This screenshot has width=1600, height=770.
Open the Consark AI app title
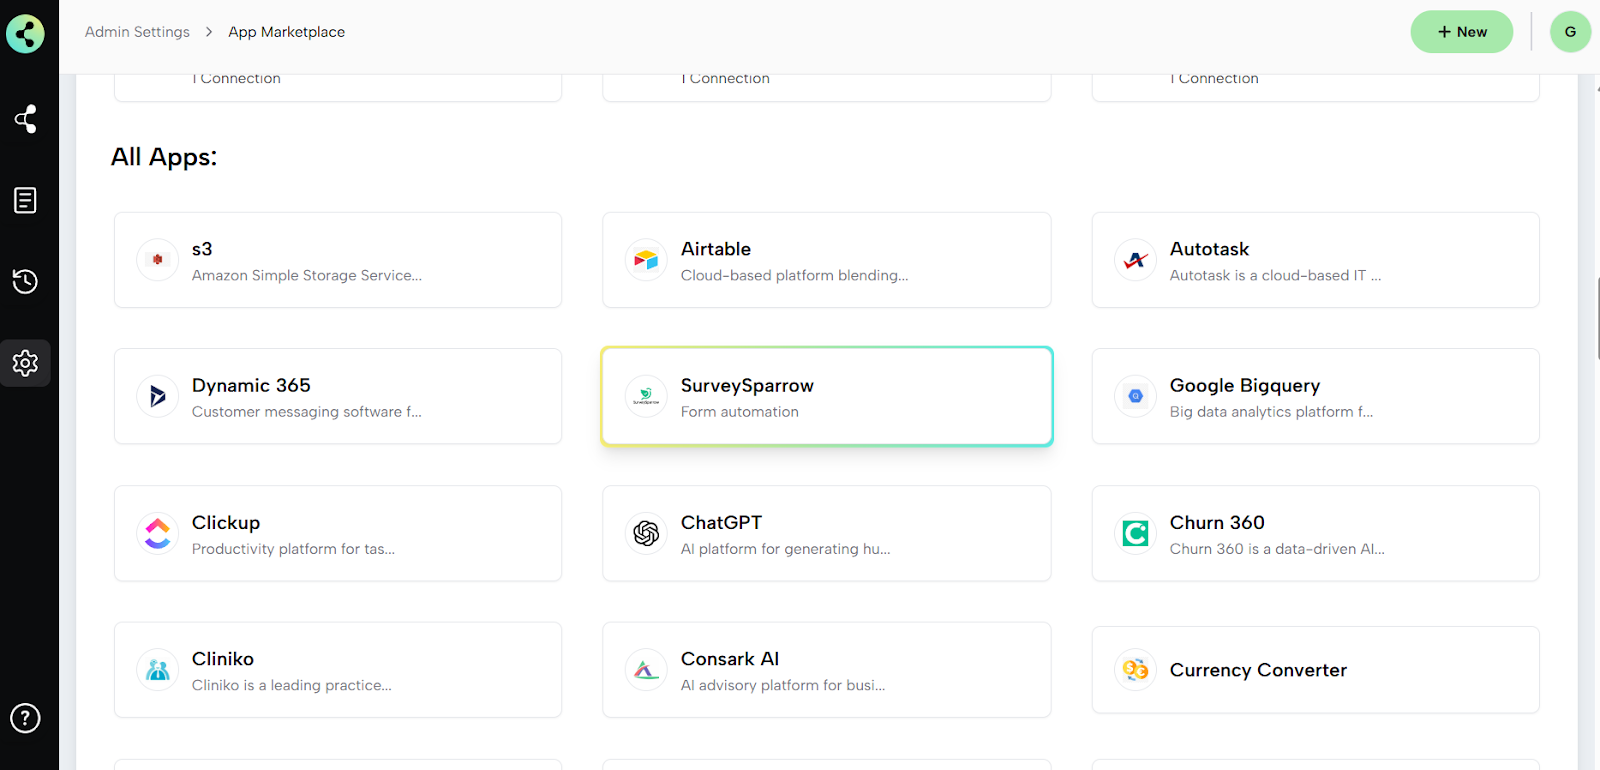coord(730,659)
